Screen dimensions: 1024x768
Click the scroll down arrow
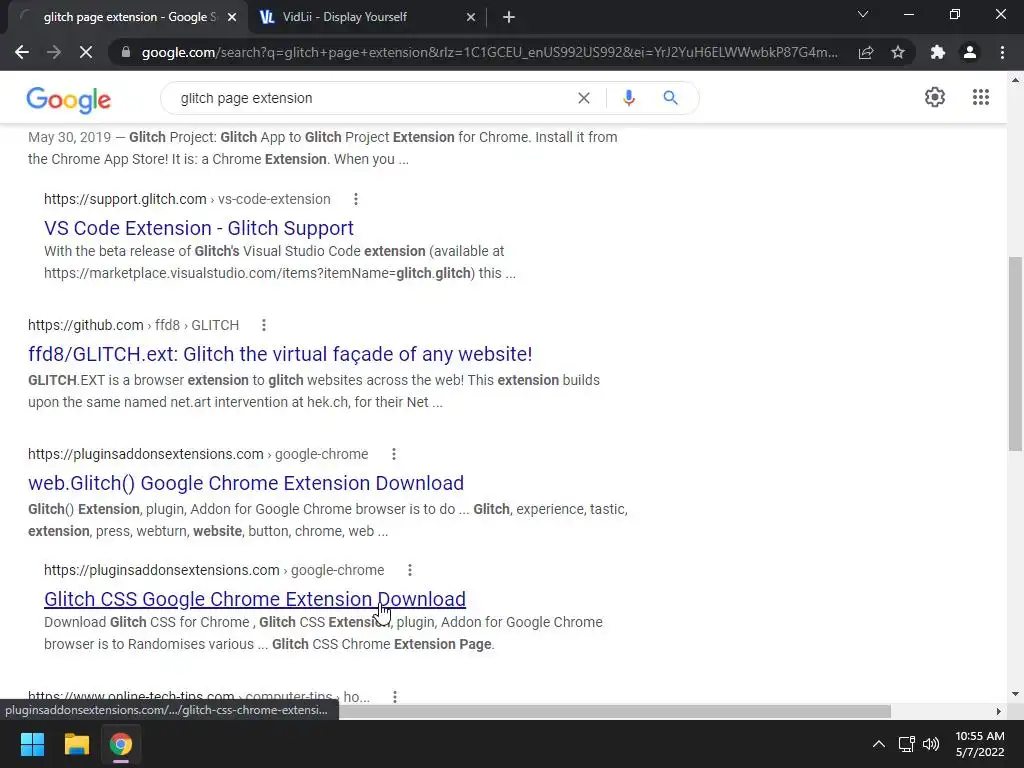pos(1015,694)
